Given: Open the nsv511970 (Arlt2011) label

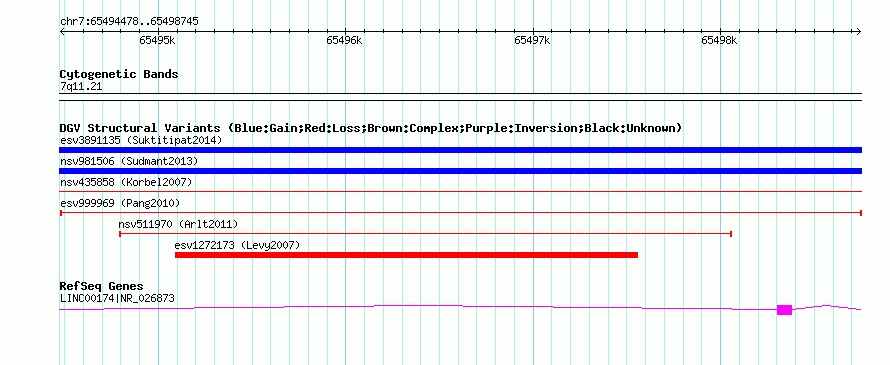Looking at the screenshot, I should 178,224.
